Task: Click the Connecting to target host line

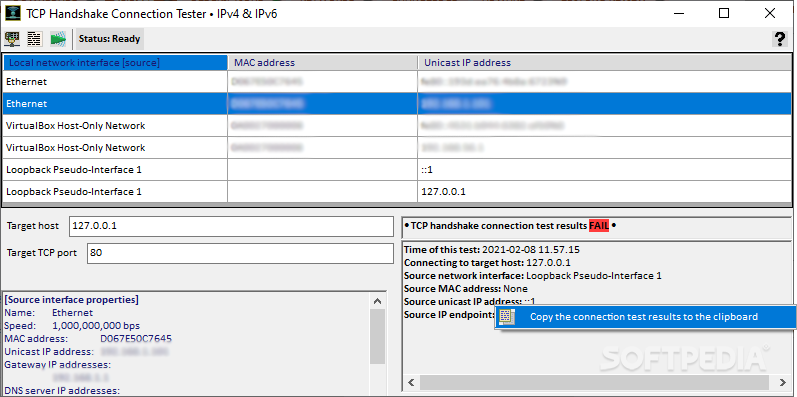Action: click(x=487, y=263)
